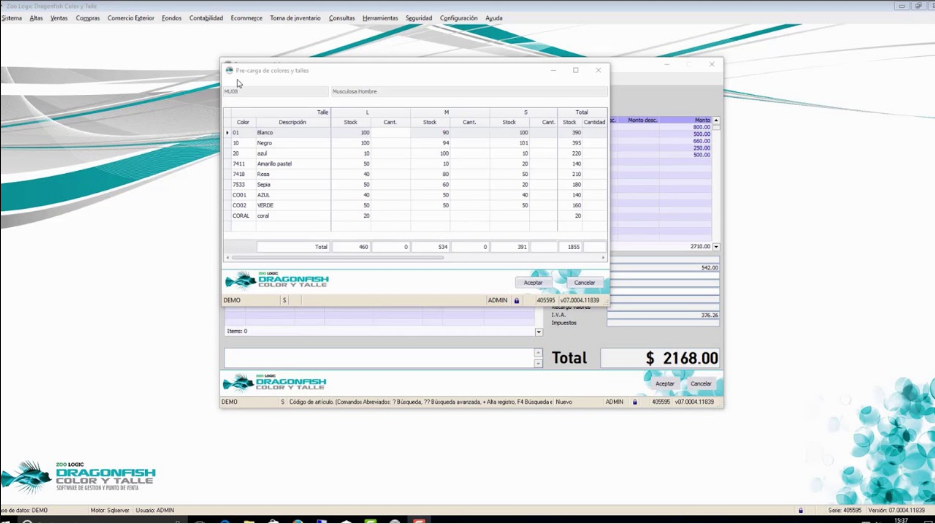Open the Toma de inventario menu
This screenshot has height=524, width=935.
click(295, 18)
